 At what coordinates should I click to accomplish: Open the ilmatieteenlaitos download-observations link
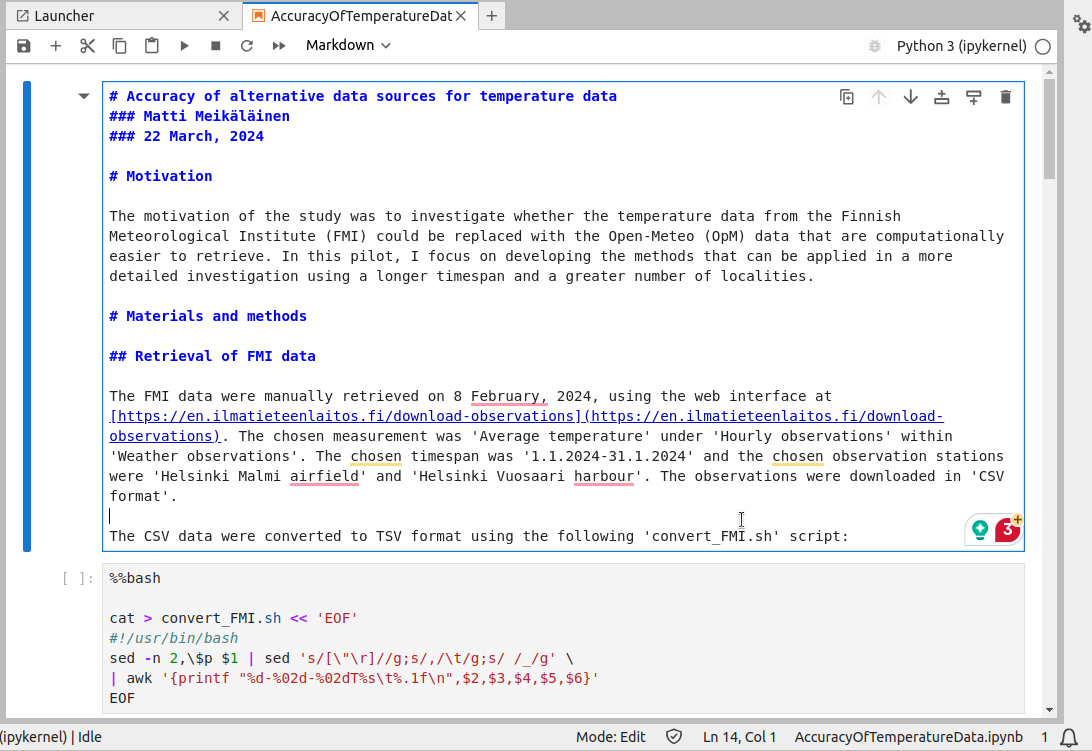pos(526,426)
